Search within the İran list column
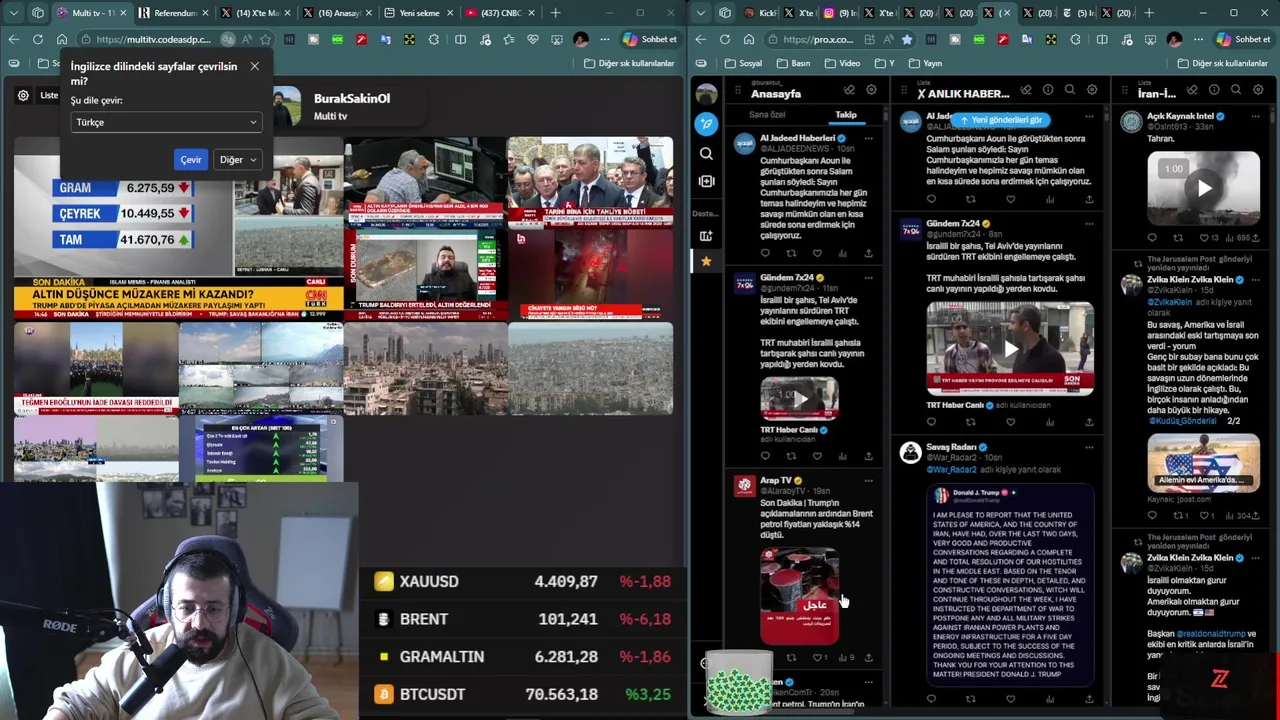1280x720 pixels. (1236, 90)
